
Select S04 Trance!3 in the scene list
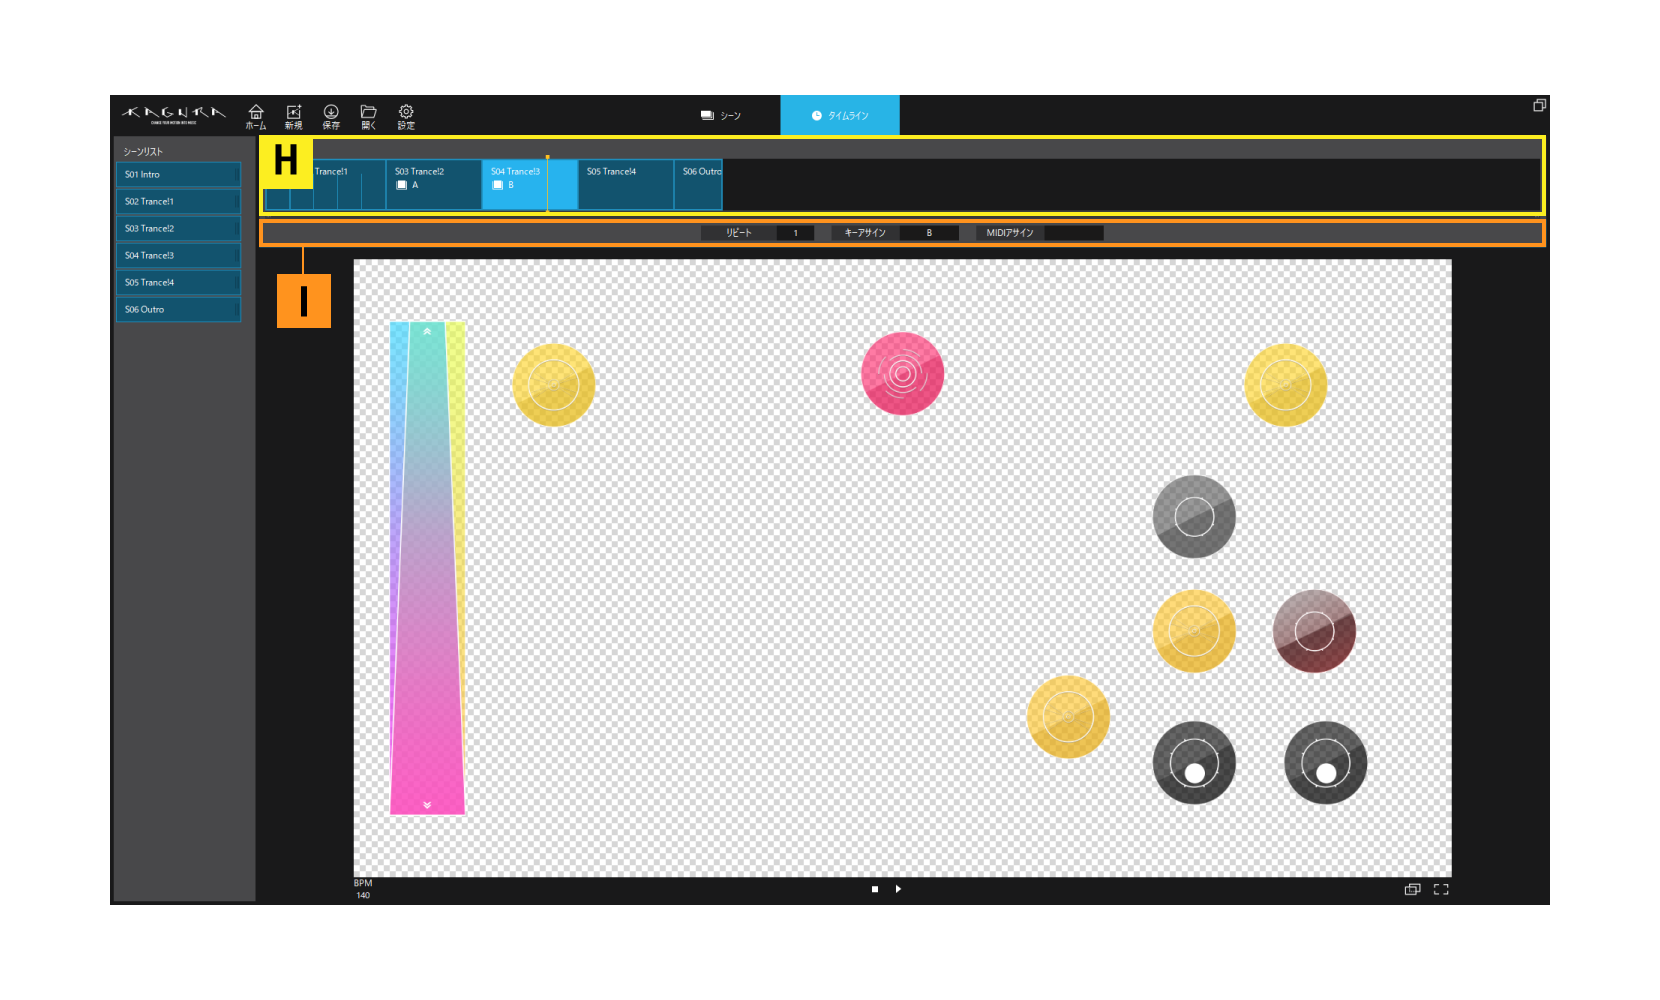point(178,255)
